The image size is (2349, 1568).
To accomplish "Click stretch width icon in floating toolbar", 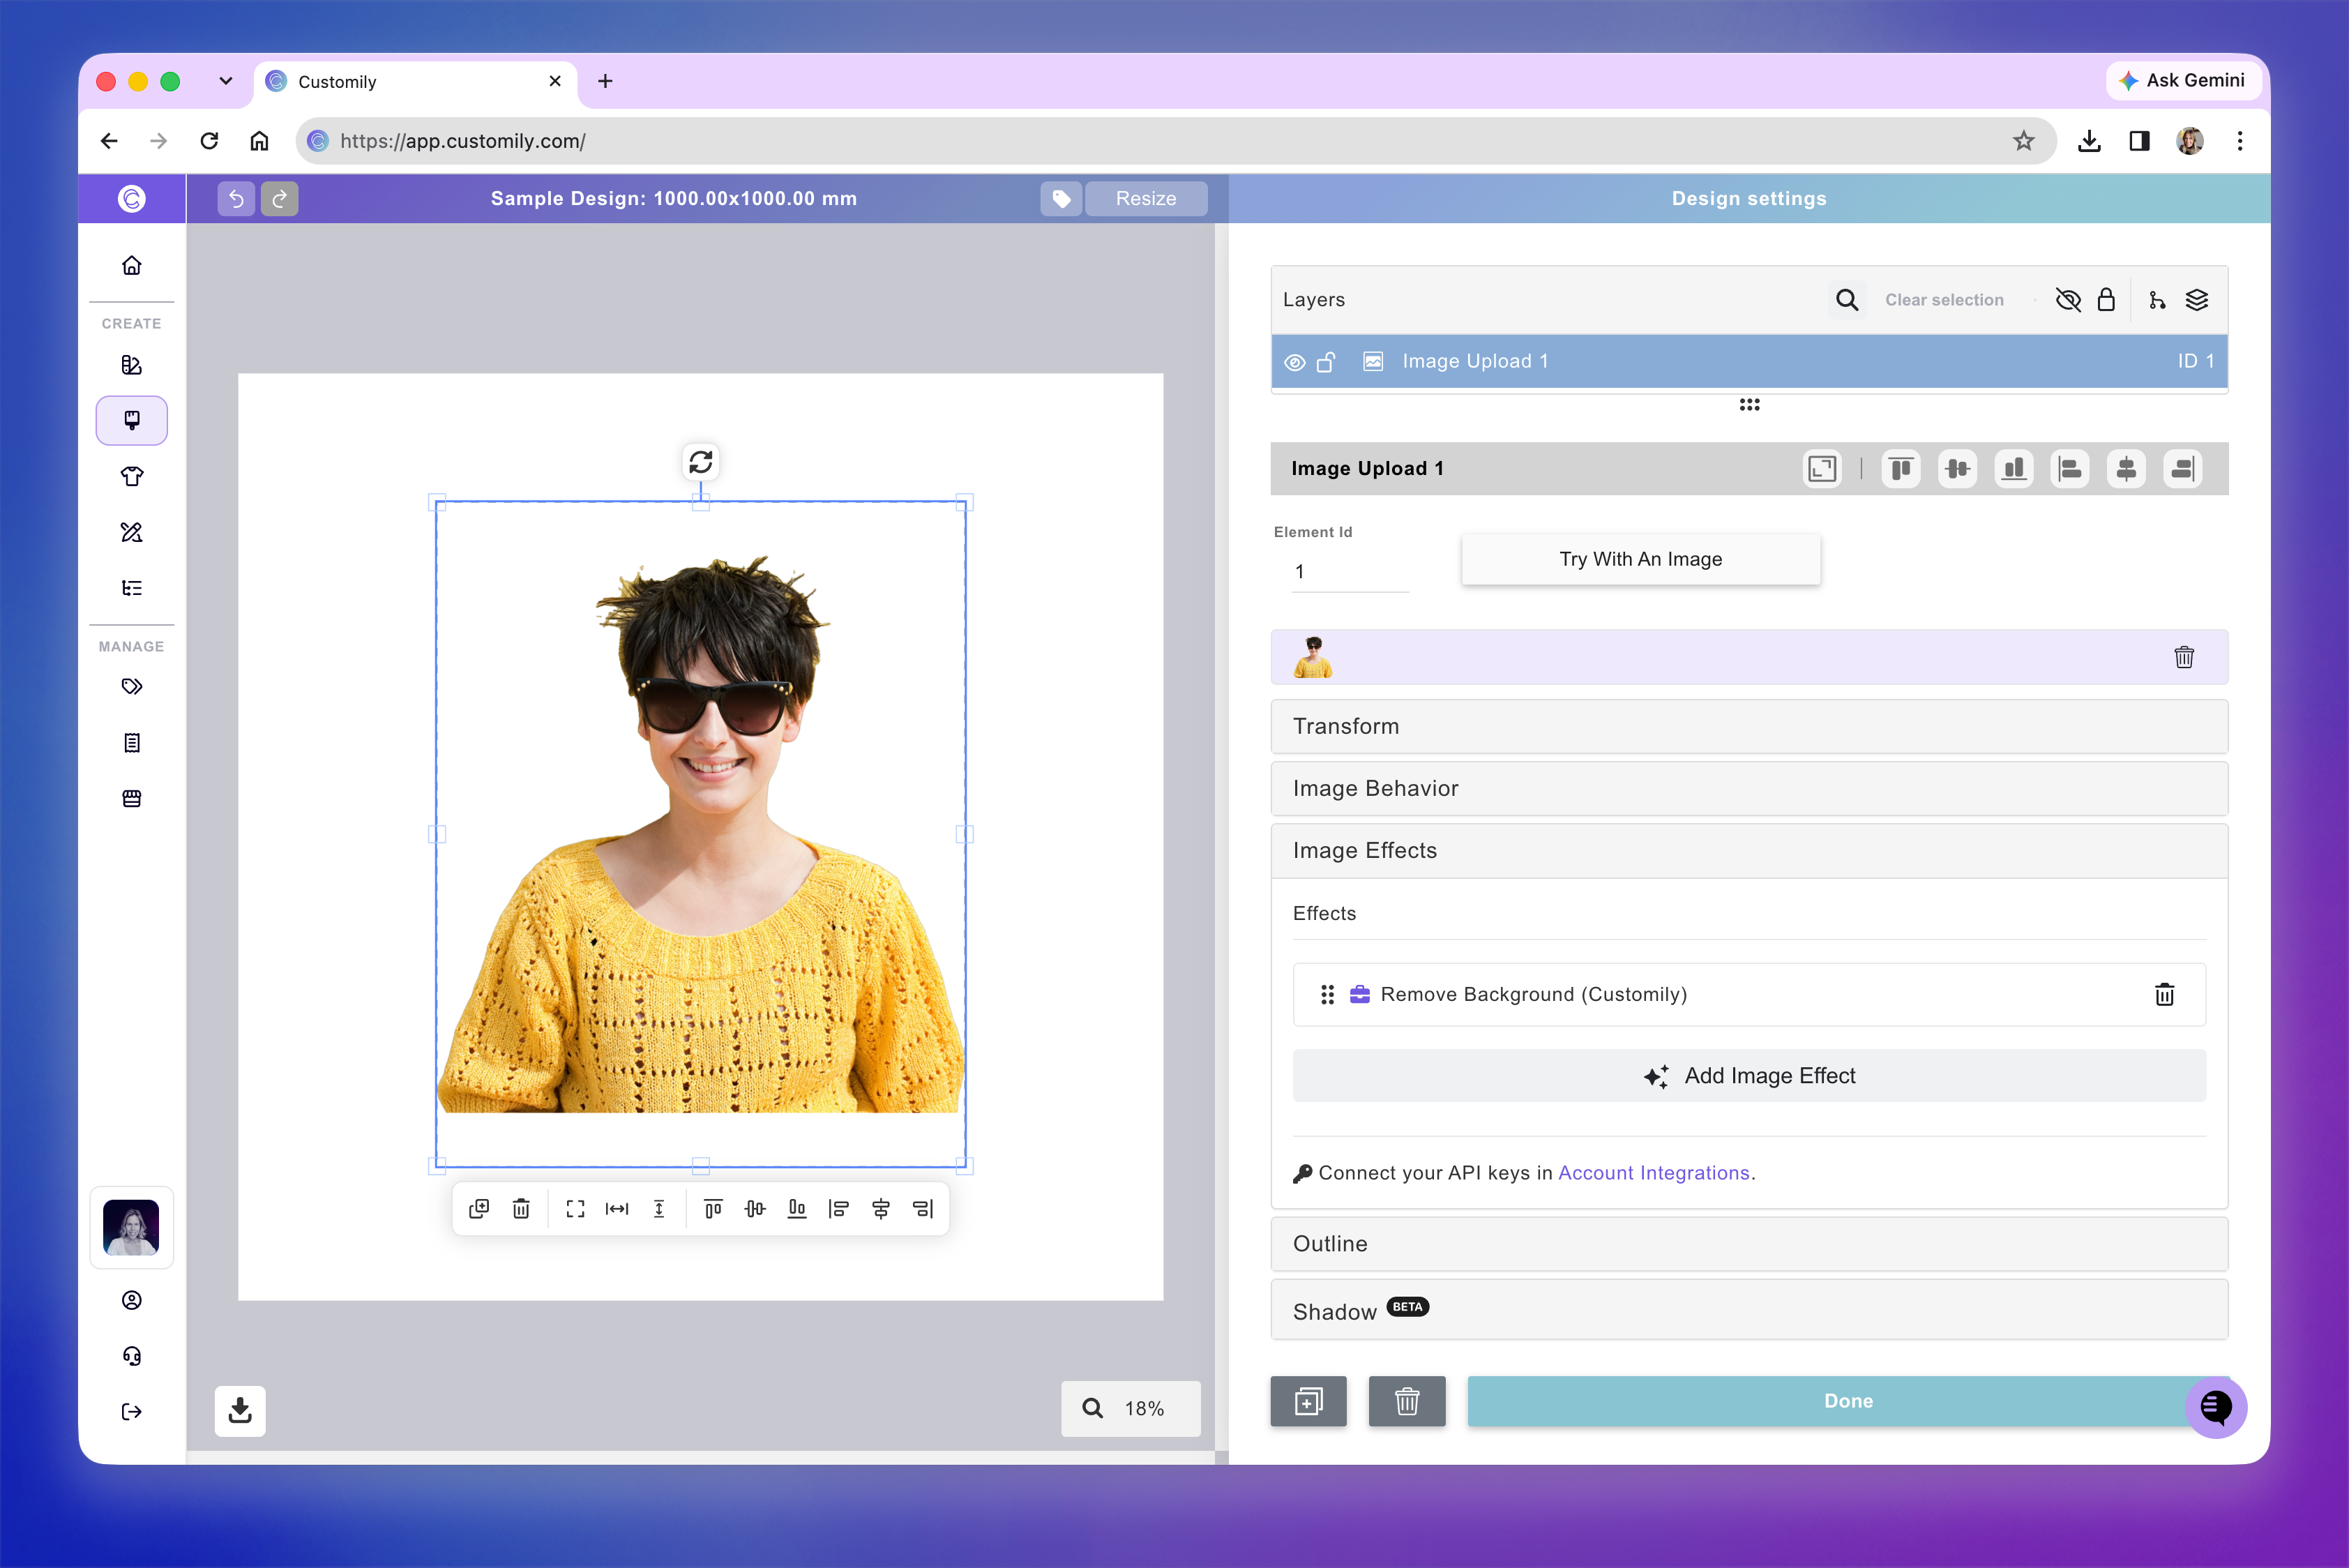I will click(617, 1208).
